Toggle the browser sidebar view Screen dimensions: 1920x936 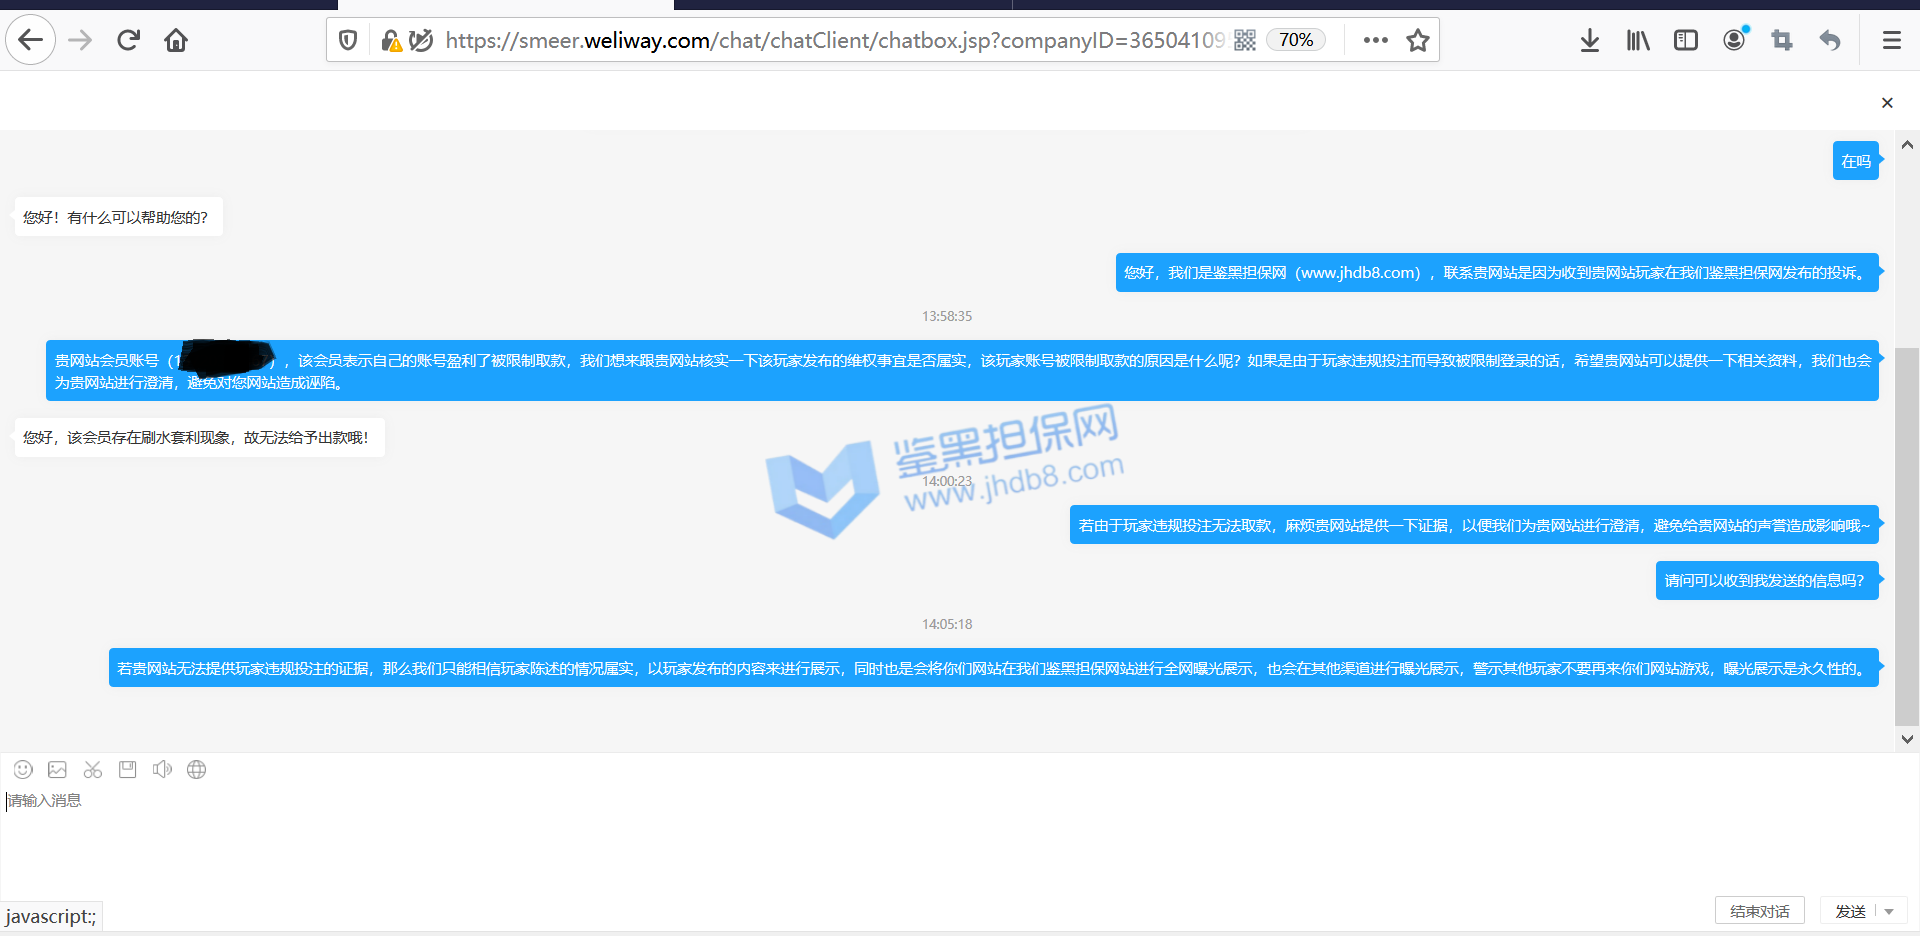[1686, 40]
